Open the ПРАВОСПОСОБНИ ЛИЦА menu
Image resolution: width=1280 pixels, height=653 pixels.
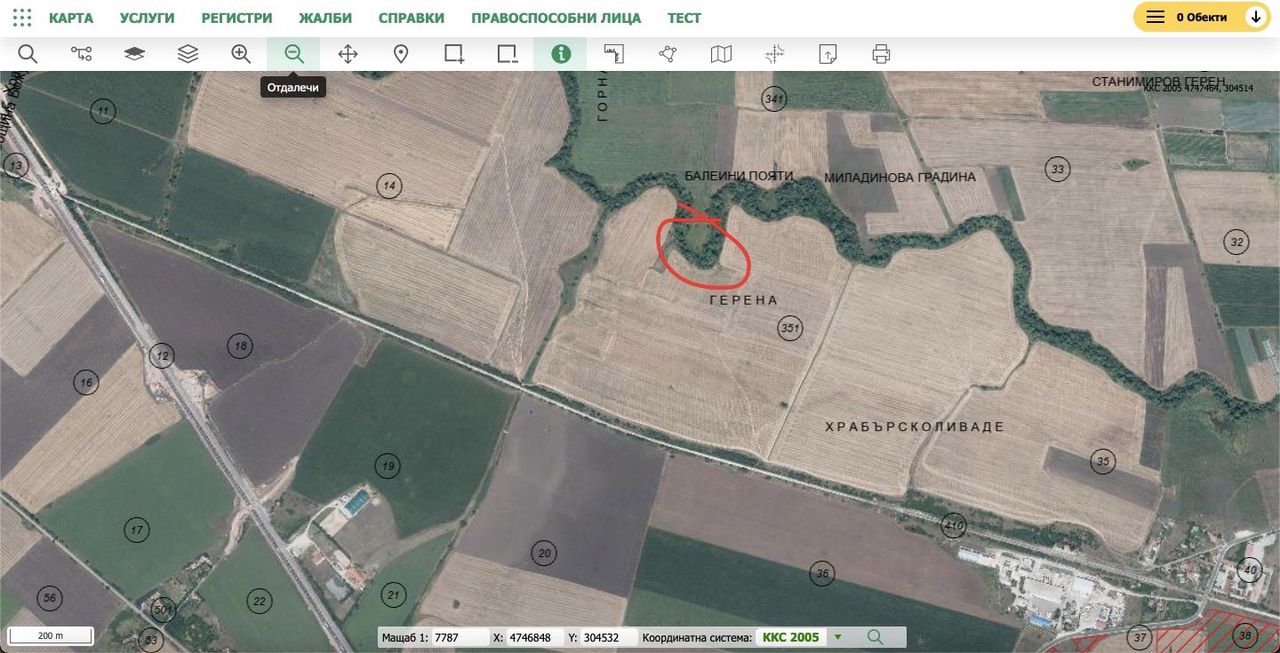pyautogui.click(x=556, y=18)
